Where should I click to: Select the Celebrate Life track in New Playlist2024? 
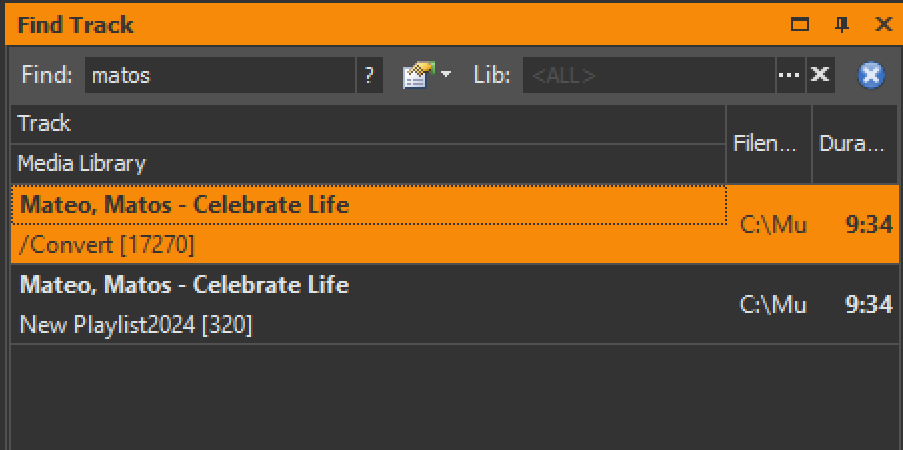click(x=184, y=285)
